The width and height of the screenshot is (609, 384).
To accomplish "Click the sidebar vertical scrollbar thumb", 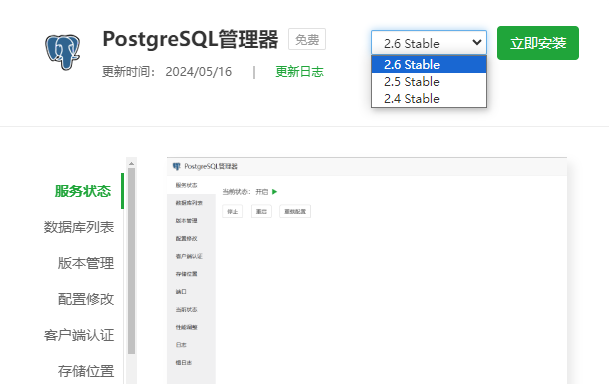I will tap(131, 261).
